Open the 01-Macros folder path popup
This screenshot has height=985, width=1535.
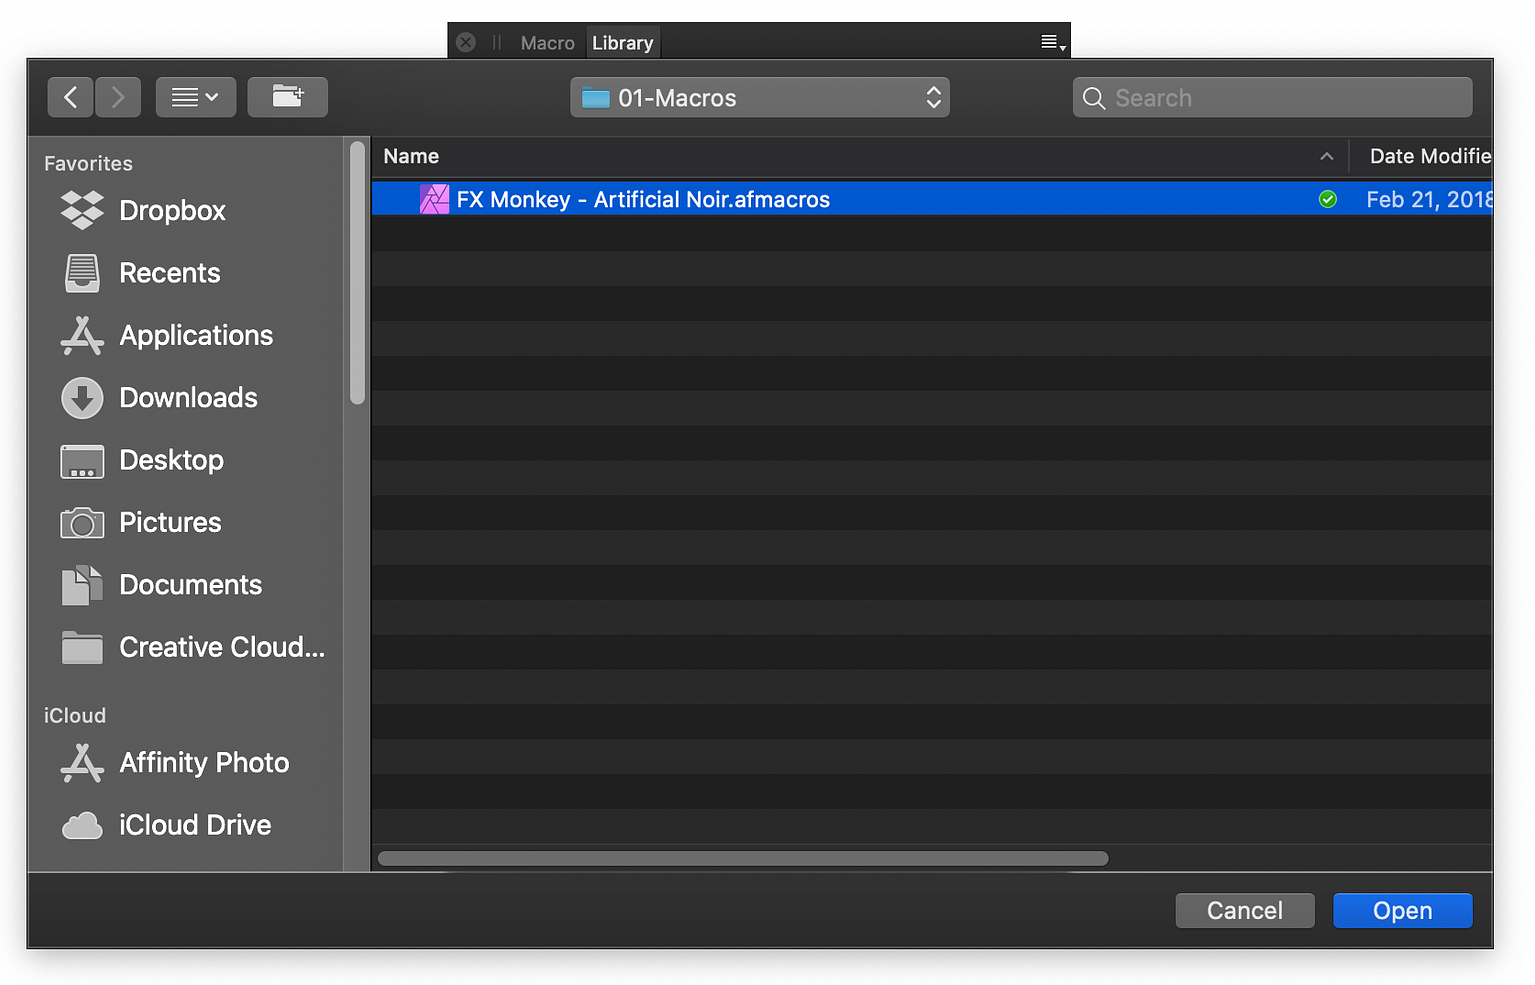[760, 97]
